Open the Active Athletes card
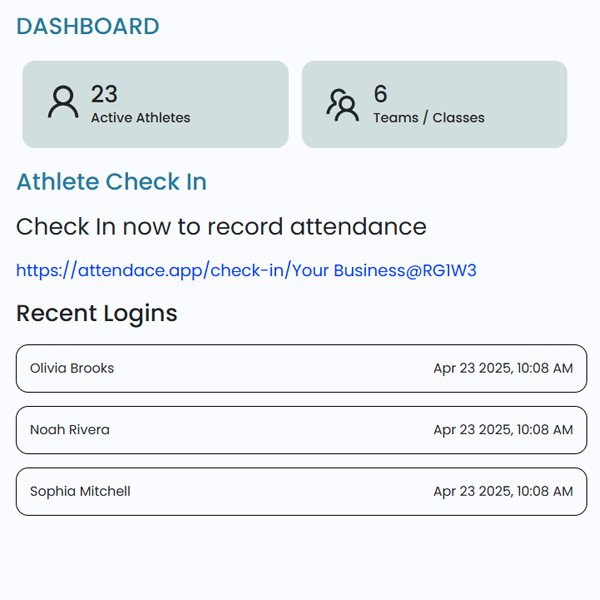This screenshot has width=600, height=600. click(155, 104)
